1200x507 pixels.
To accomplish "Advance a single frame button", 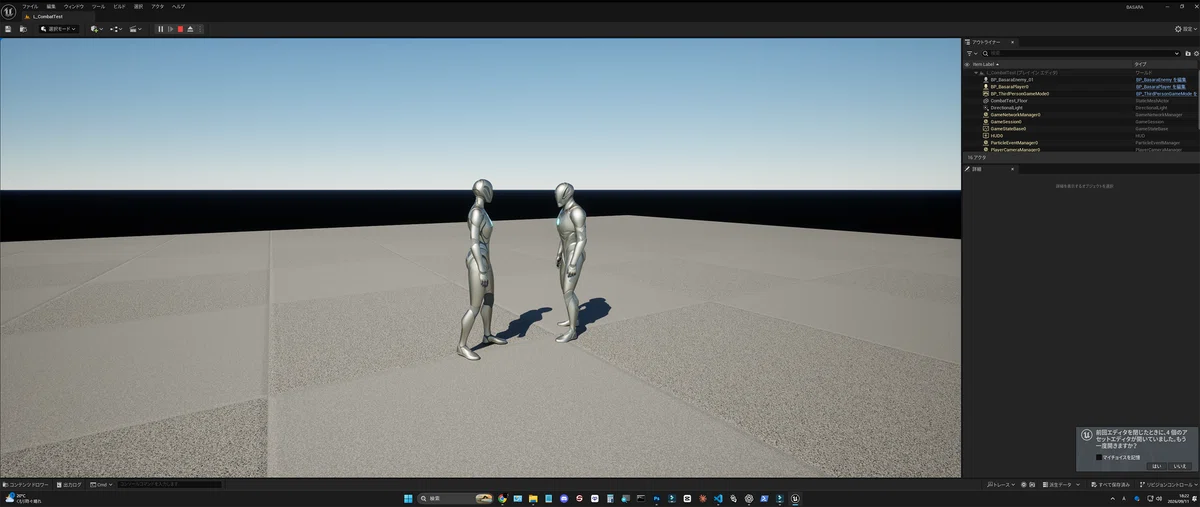I will [170, 29].
